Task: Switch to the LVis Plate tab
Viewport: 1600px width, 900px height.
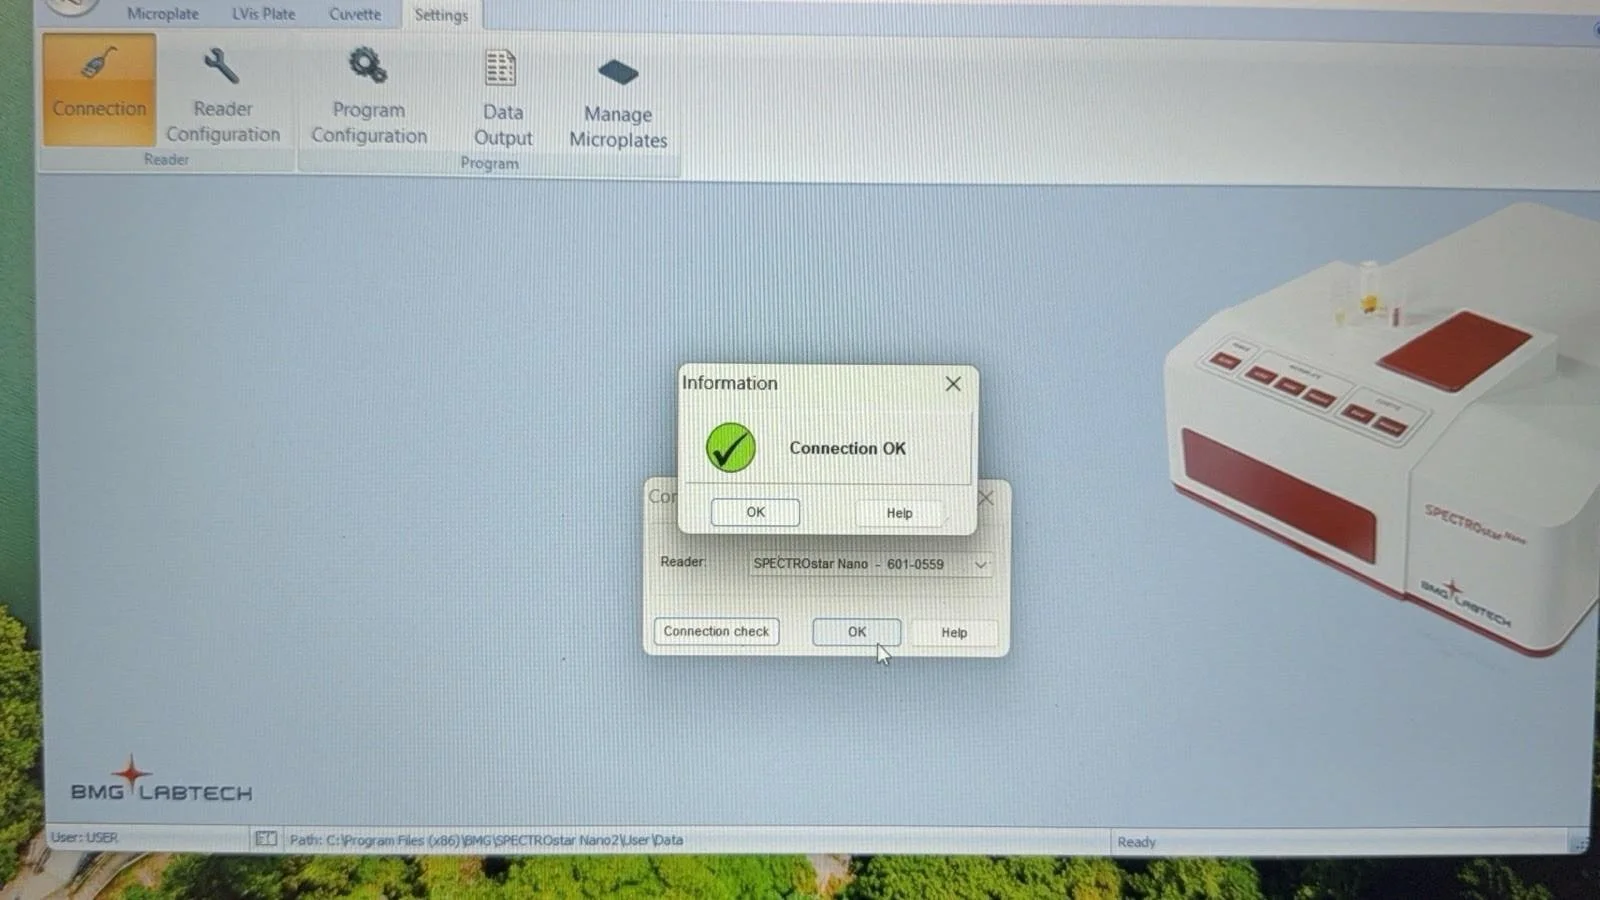Action: click(263, 14)
